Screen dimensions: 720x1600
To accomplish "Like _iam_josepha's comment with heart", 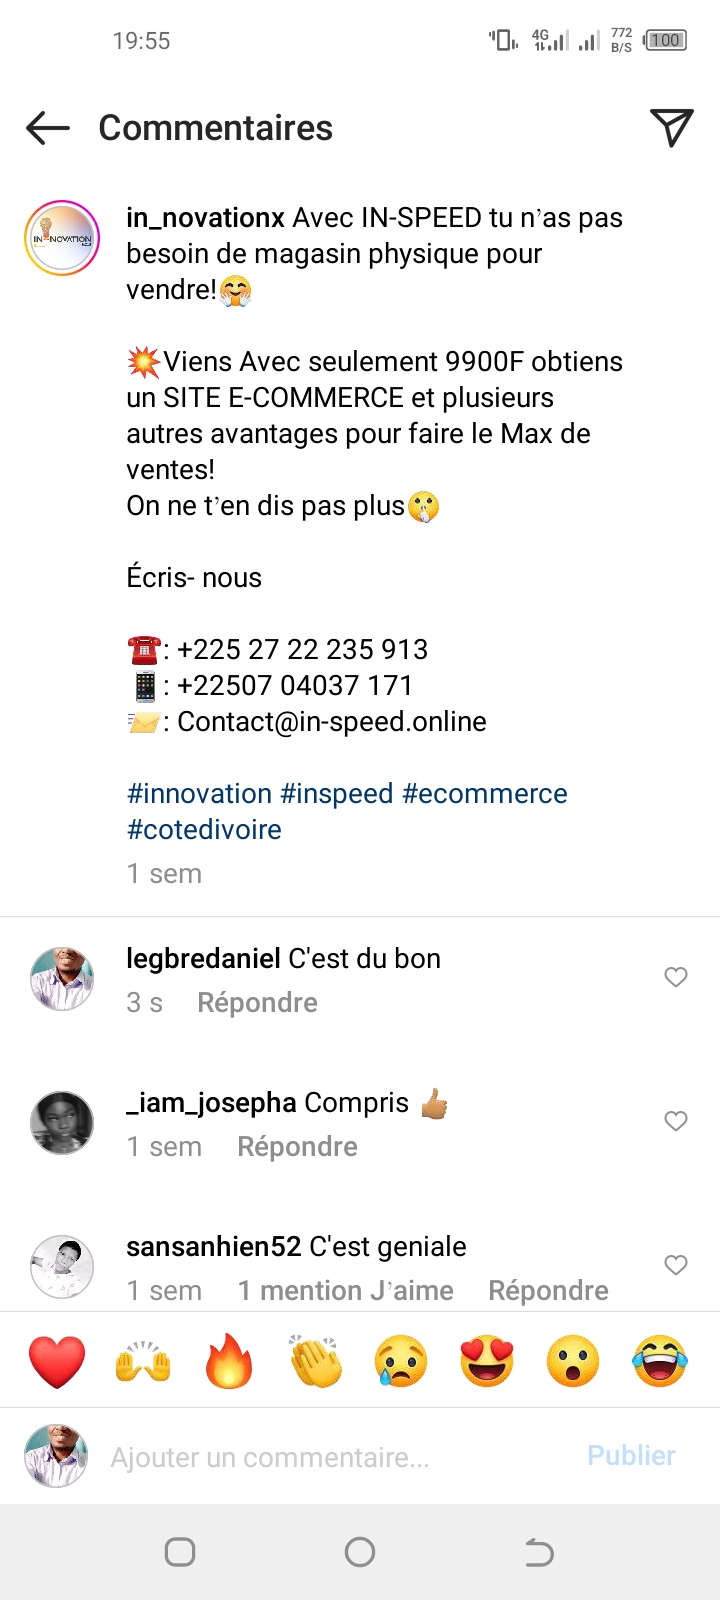I will (676, 1121).
